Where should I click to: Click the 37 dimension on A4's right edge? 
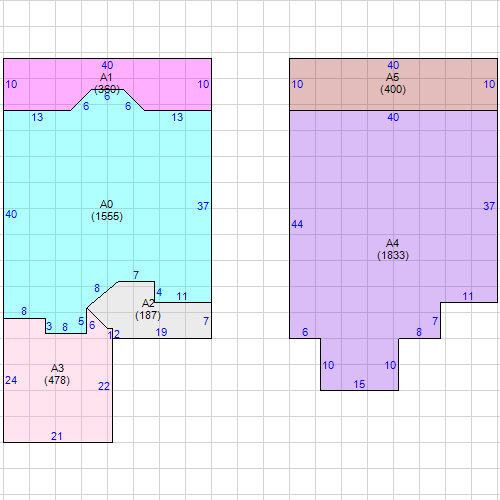point(489,206)
